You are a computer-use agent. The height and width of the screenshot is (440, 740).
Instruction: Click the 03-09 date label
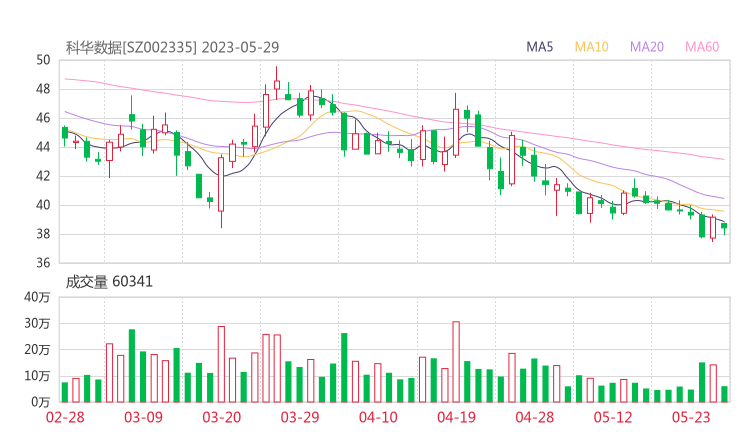[143, 417]
